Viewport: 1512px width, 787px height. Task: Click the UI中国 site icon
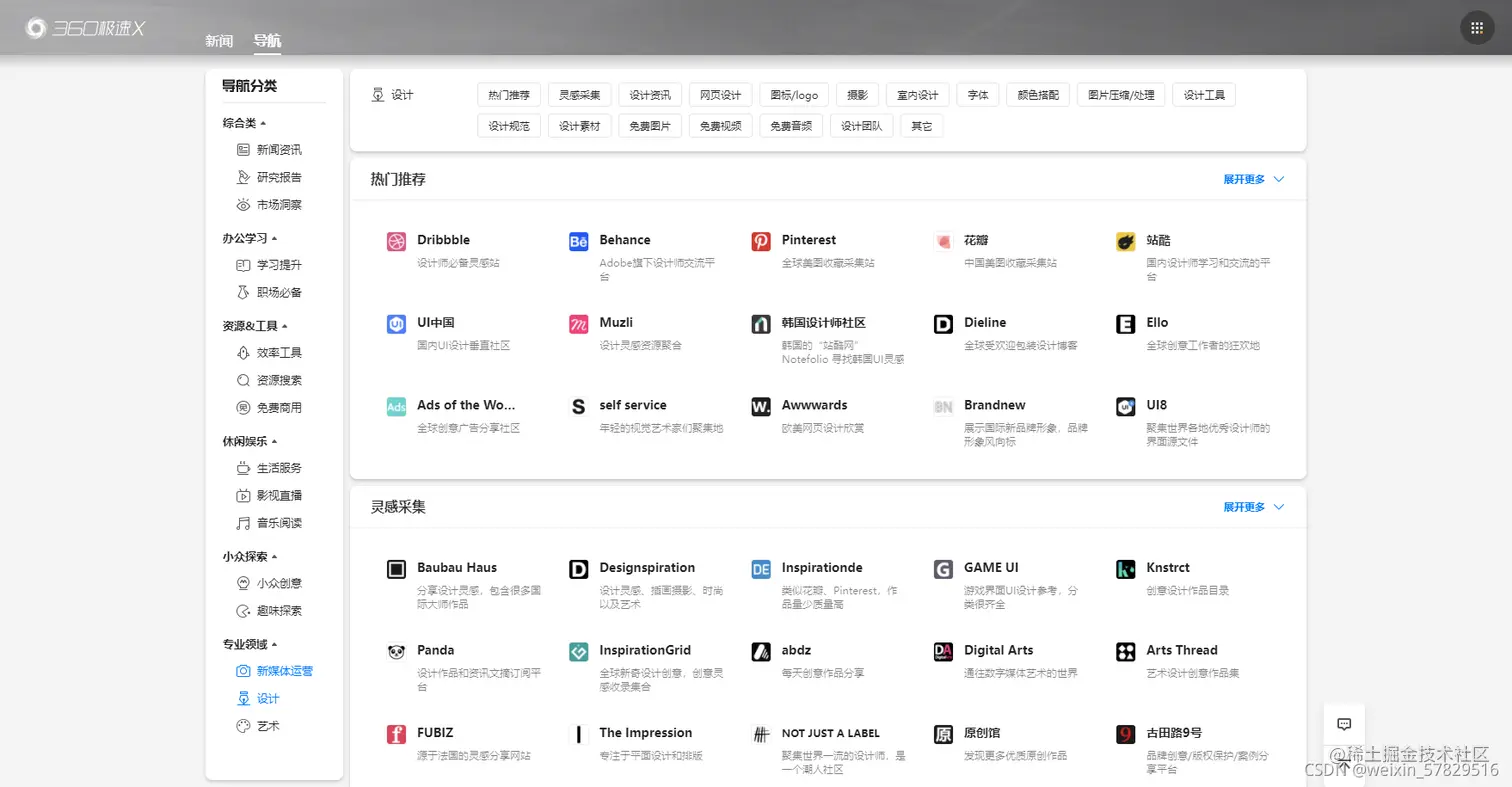click(396, 324)
